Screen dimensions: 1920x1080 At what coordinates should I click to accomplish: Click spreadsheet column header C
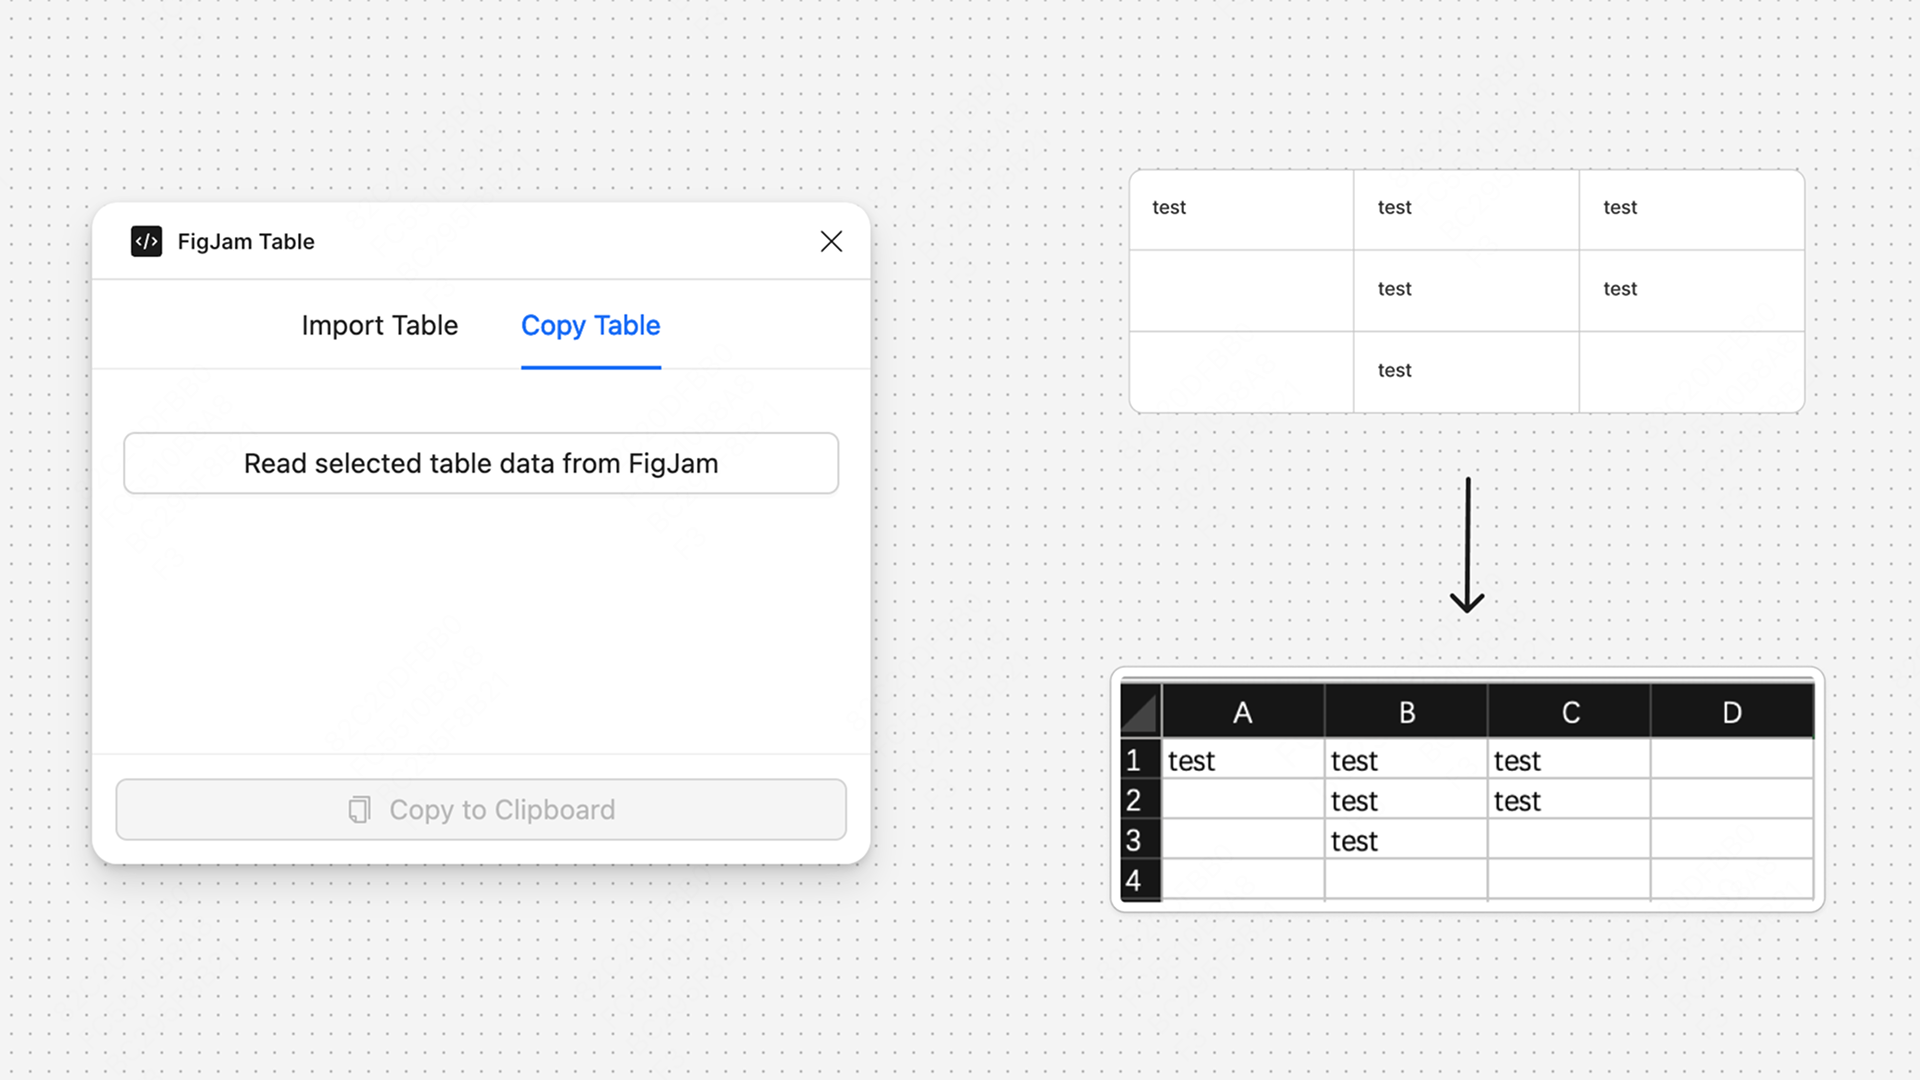[1569, 712]
